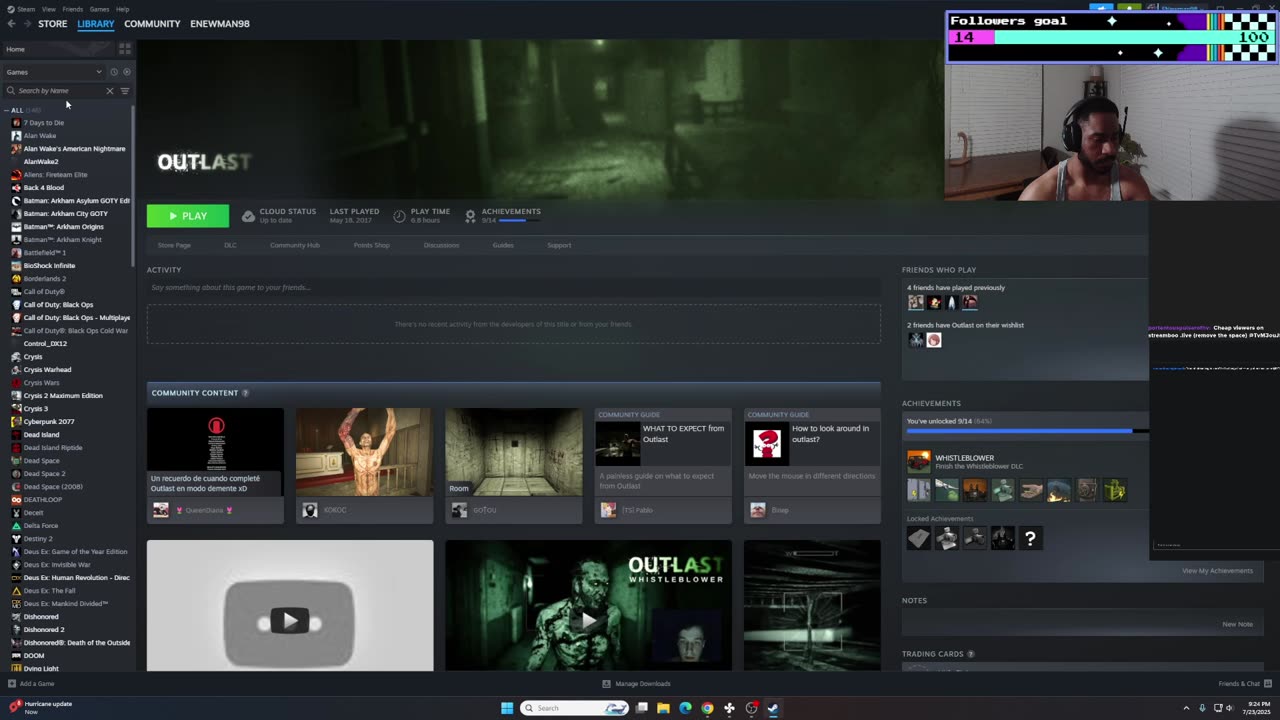Open the Discussions link

(x=441, y=245)
